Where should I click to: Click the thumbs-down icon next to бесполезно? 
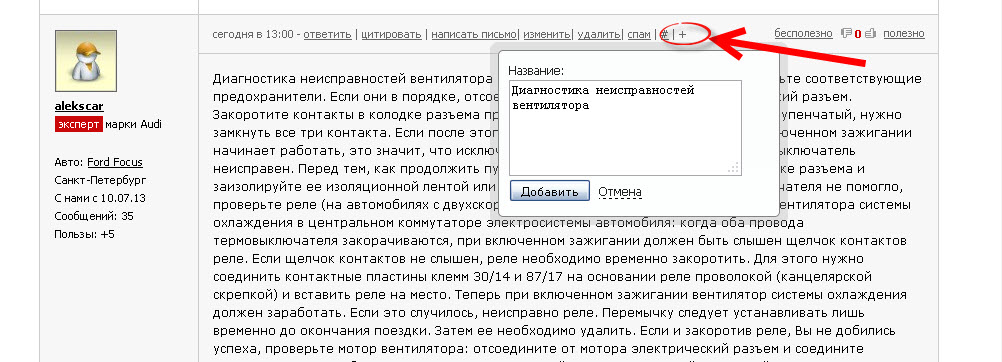pos(847,34)
